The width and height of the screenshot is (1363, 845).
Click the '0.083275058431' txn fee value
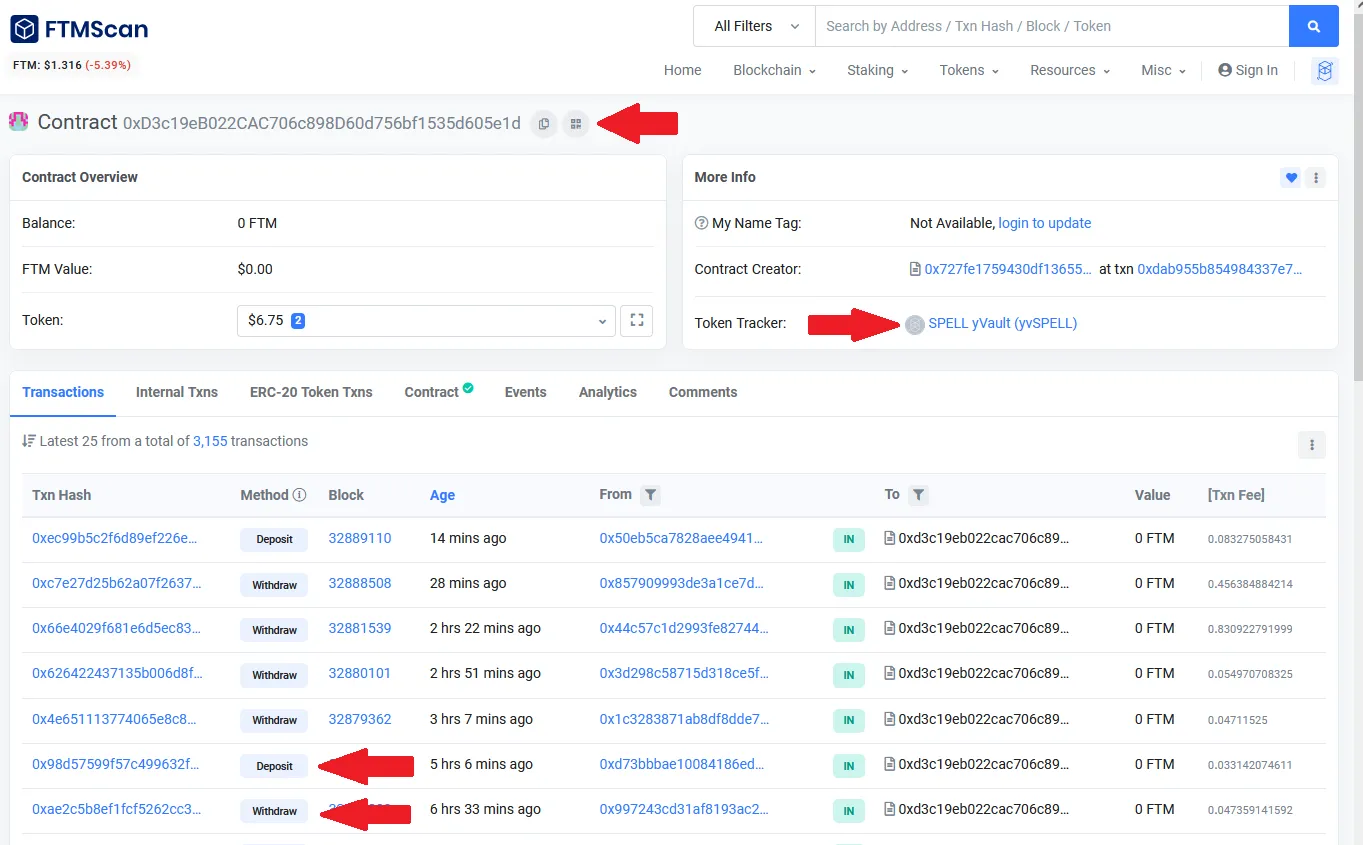point(1250,539)
